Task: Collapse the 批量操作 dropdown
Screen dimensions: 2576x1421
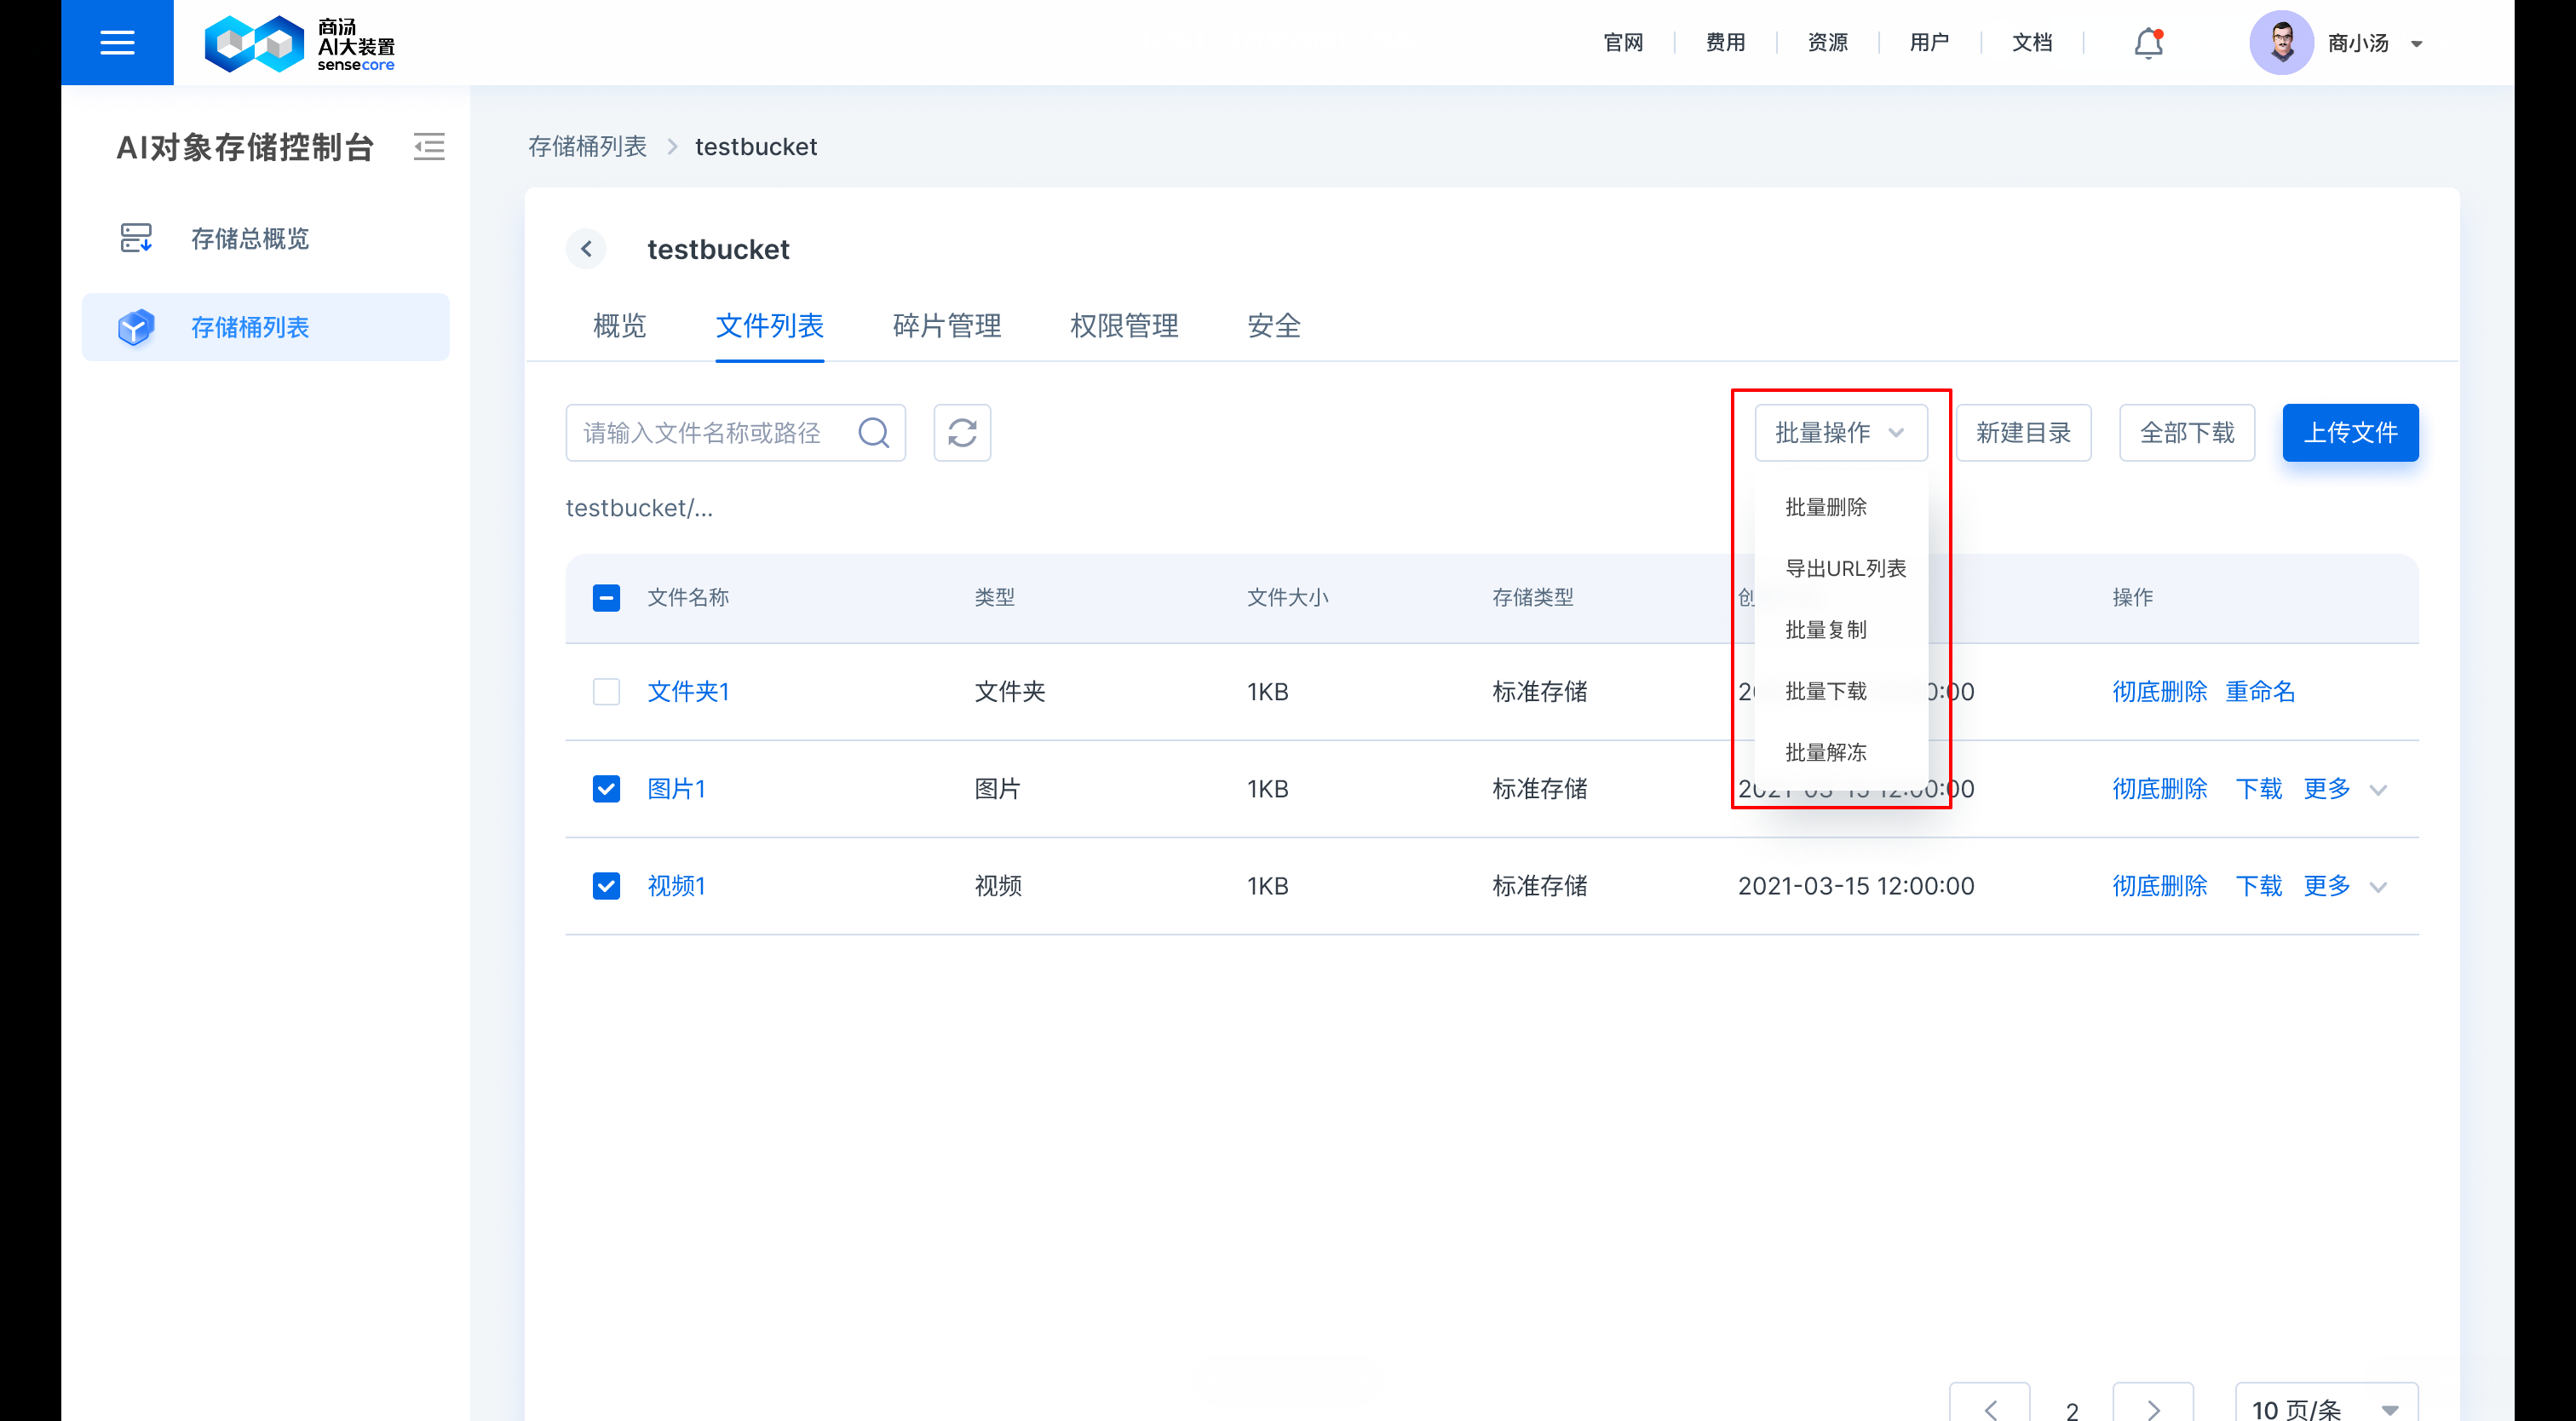Action: pyautogui.click(x=1840, y=433)
